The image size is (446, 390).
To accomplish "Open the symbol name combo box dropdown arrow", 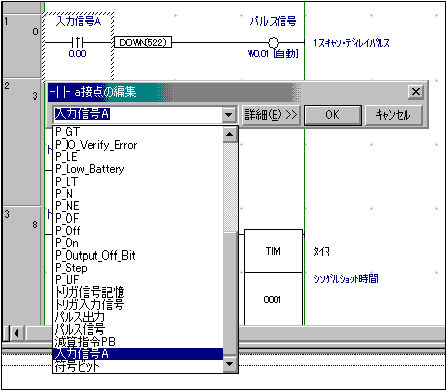I will coord(229,115).
